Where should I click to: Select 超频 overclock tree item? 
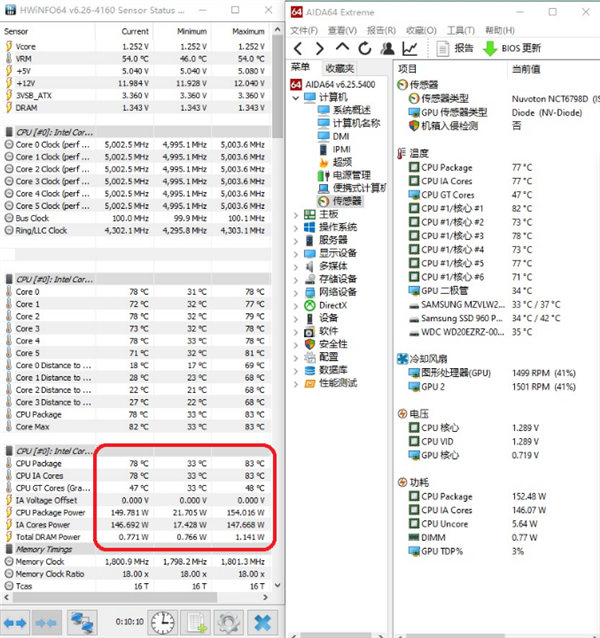(343, 162)
